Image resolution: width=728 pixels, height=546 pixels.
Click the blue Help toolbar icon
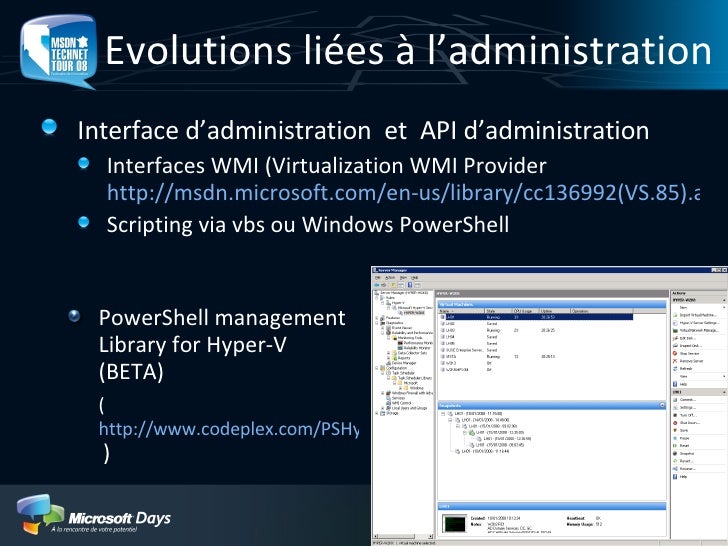pos(410,285)
